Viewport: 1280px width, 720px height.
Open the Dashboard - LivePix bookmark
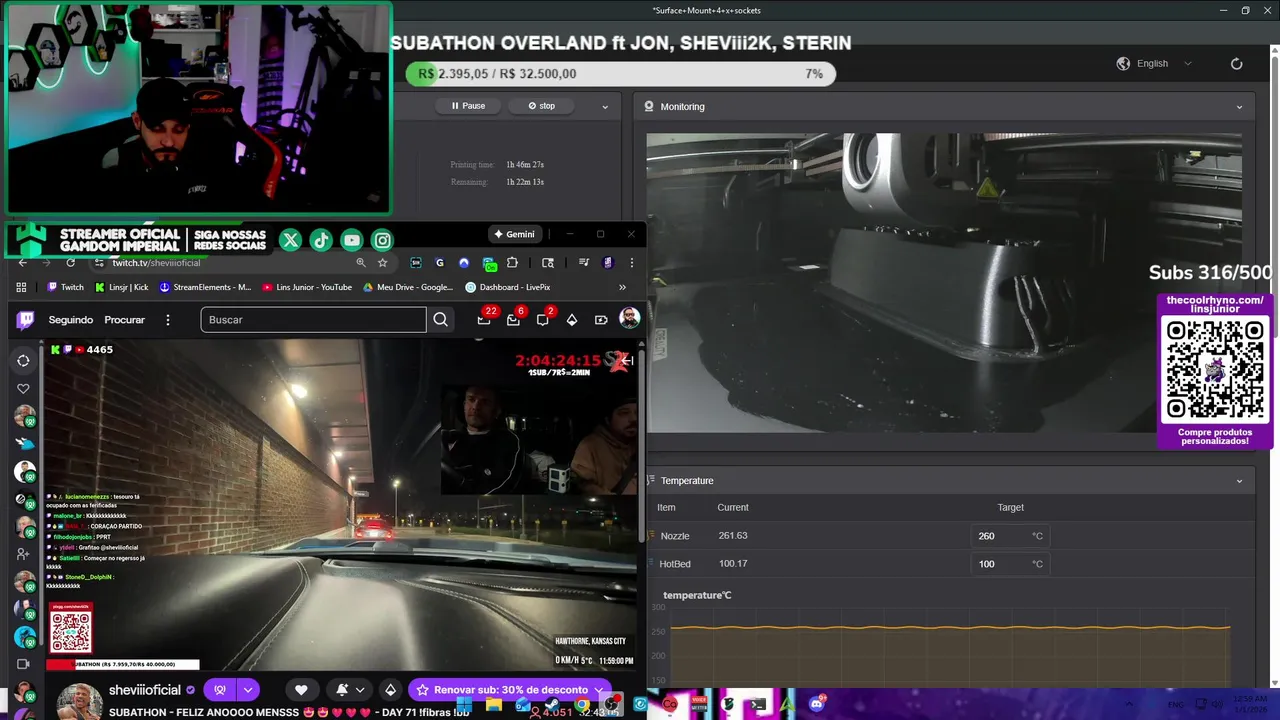coord(508,287)
